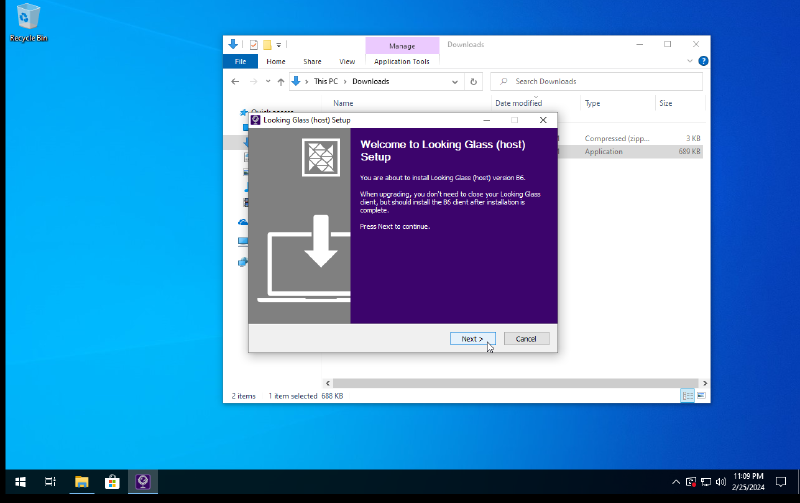Open File Explorer help

point(703,61)
